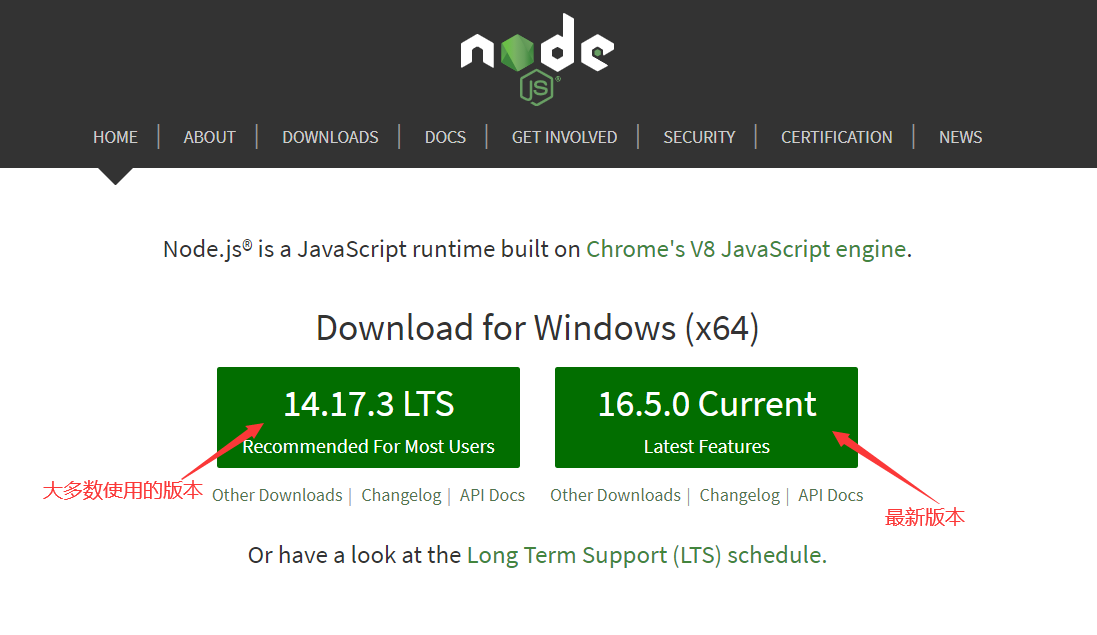Open the HOME nav item
The image size is (1097, 635).
click(x=115, y=137)
